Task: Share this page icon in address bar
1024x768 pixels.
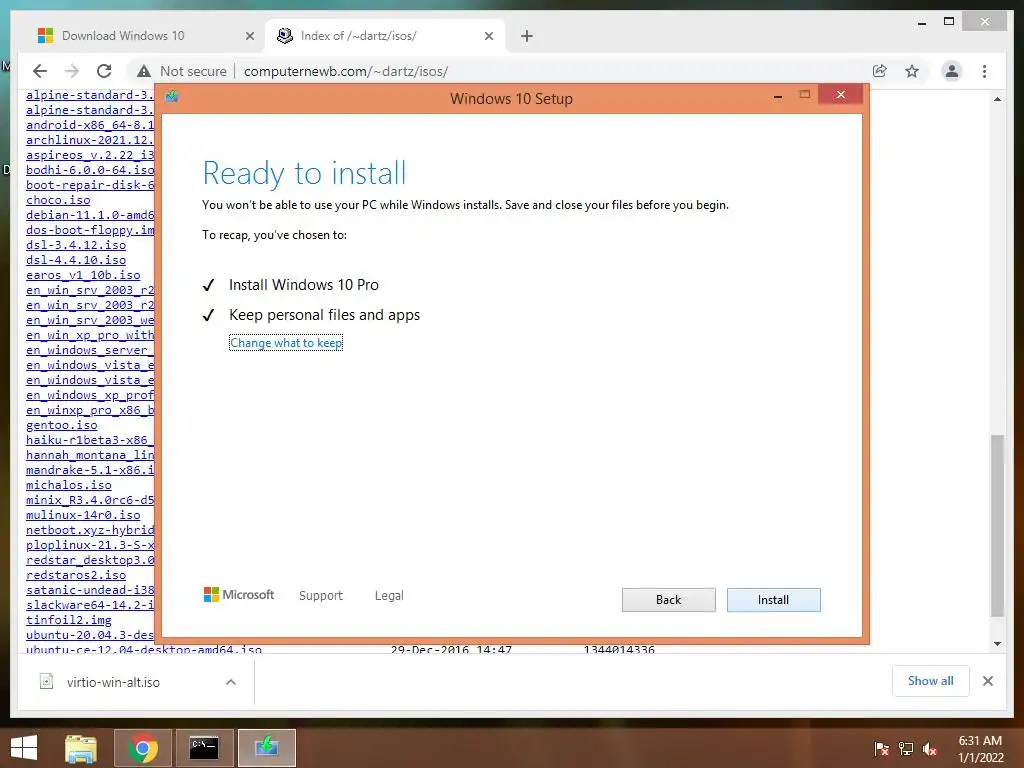Action: (880, 71)
